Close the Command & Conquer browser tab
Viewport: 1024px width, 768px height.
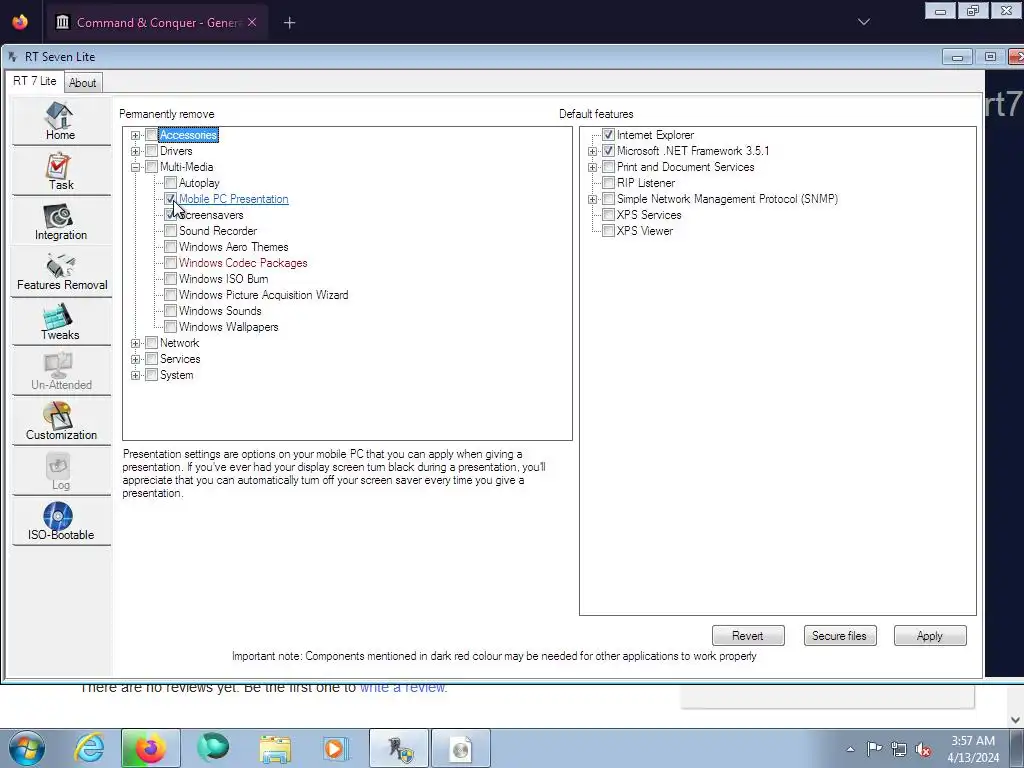[252, 22]
